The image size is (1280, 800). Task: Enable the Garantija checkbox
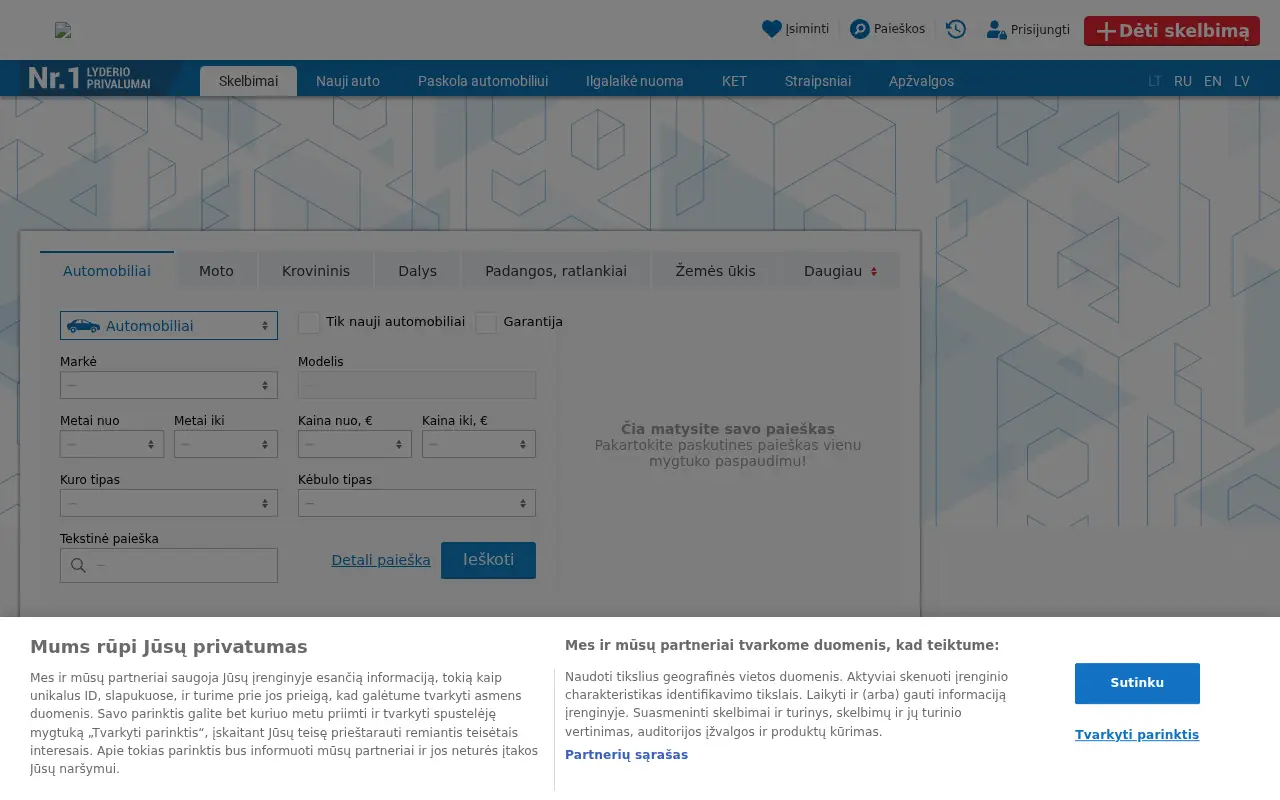pyautogui.click(x=486, y=322)
